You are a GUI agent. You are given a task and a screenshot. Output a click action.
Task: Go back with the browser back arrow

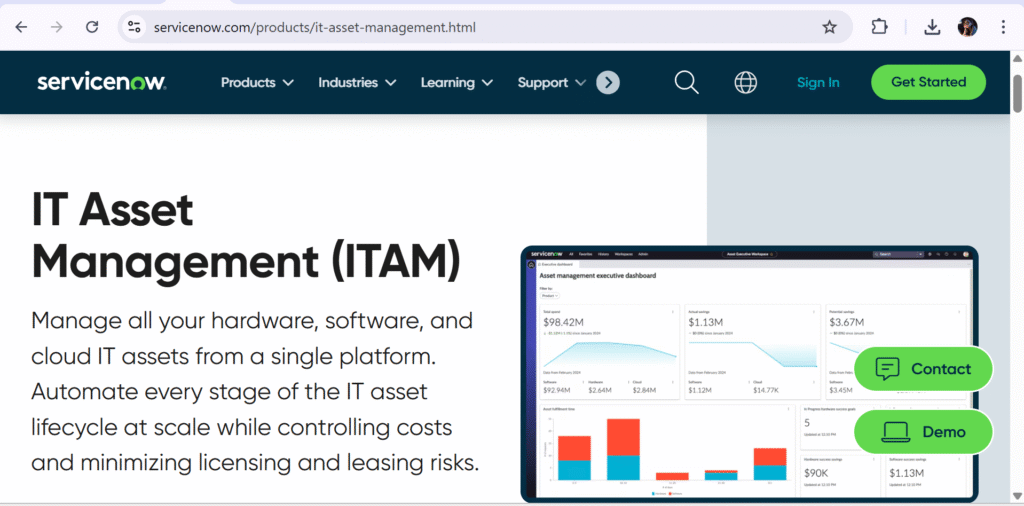pos(22,27)
